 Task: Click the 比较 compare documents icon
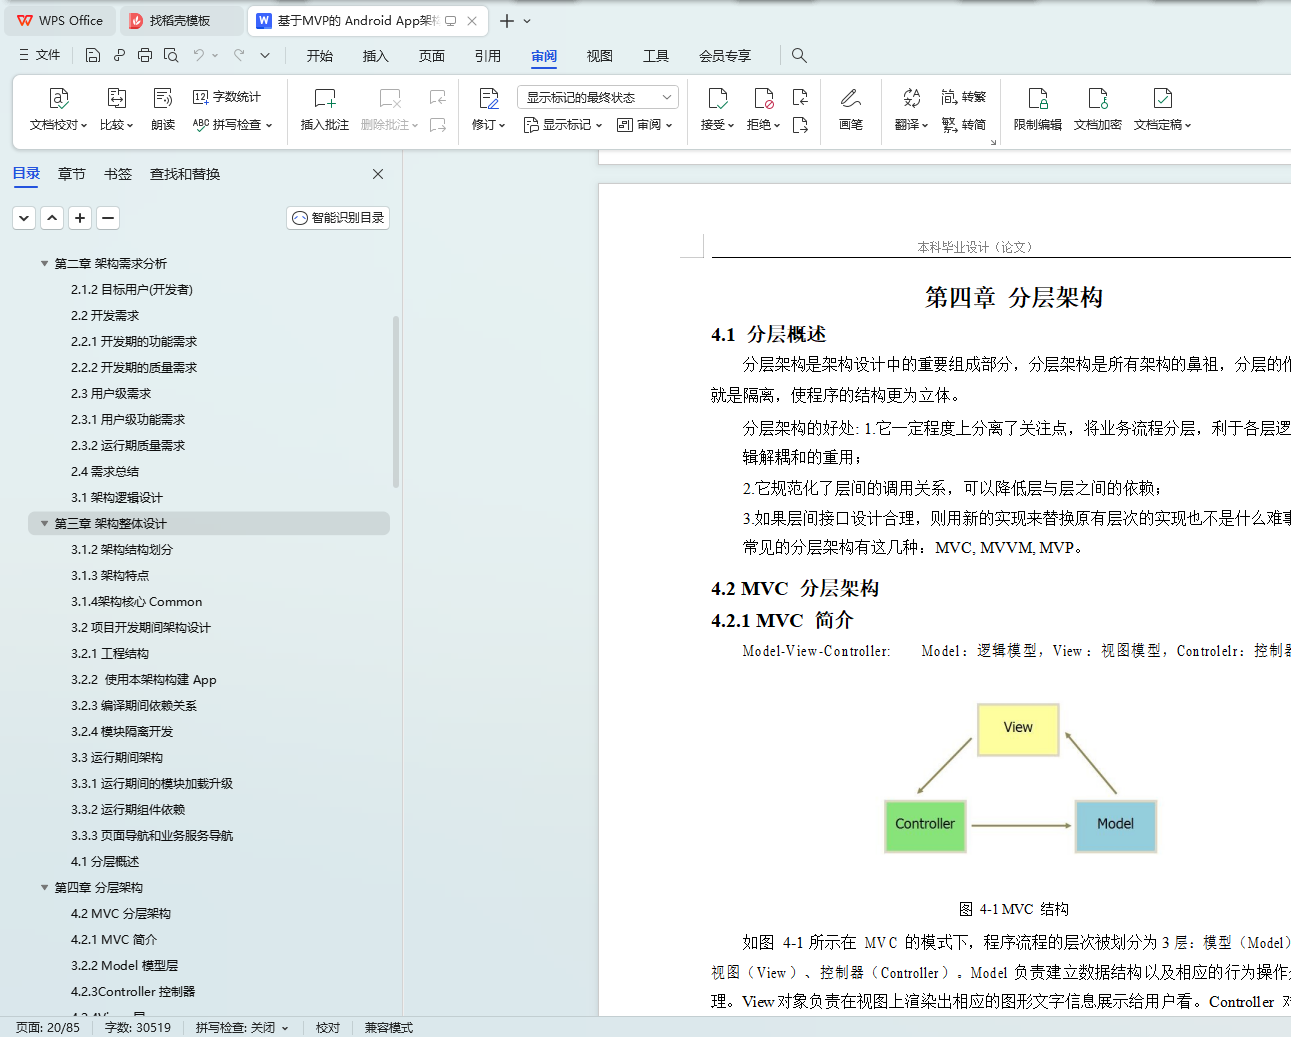coord(116,98)
